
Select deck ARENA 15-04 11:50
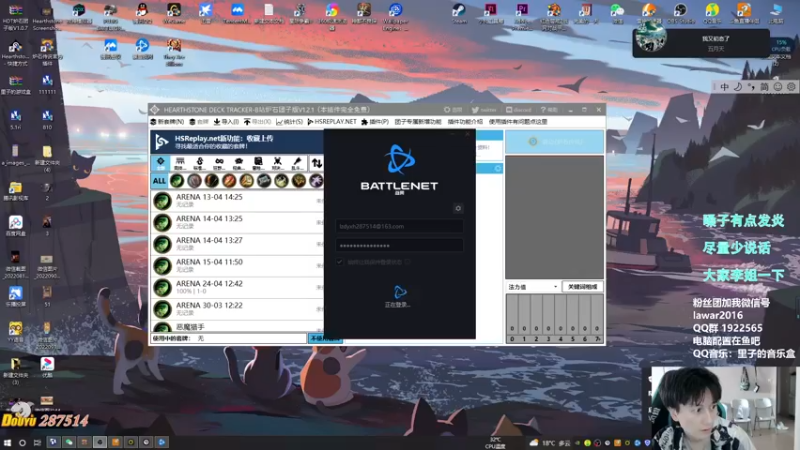(237, 266)
